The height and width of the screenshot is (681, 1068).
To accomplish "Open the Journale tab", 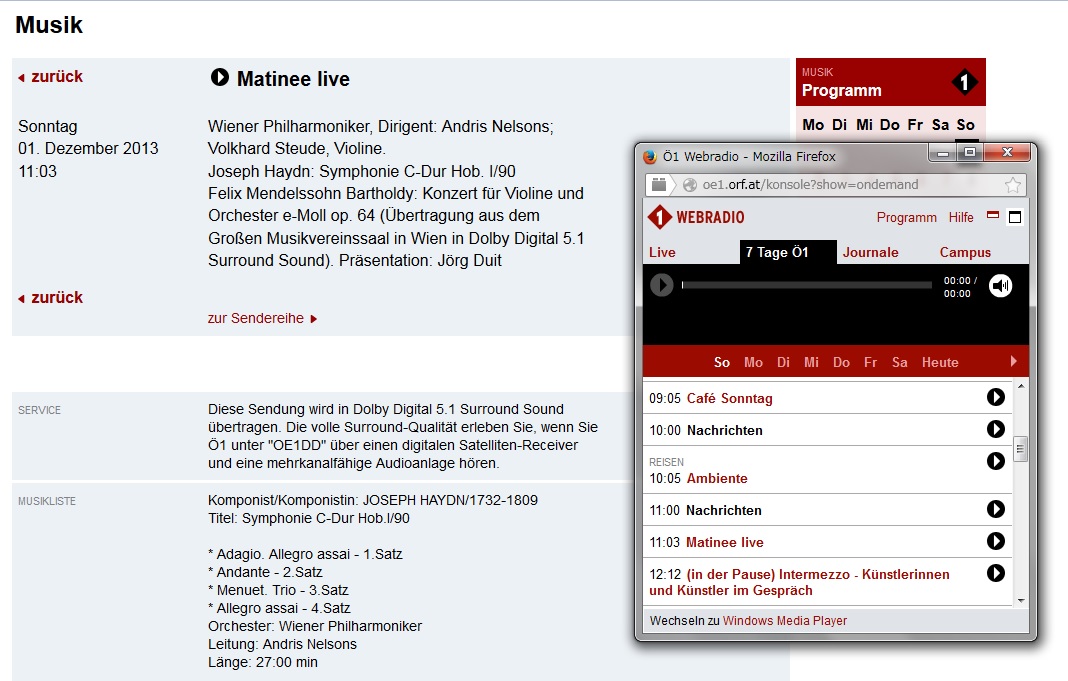I will point(870,253).
